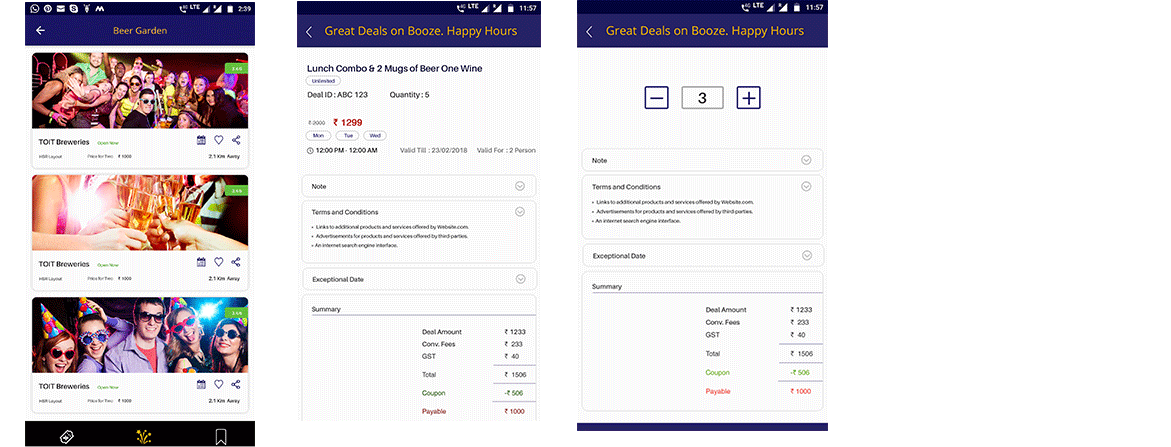1171x447 pixels.
Task: Toggle the Mon day chip
Action: click(320, 135)
